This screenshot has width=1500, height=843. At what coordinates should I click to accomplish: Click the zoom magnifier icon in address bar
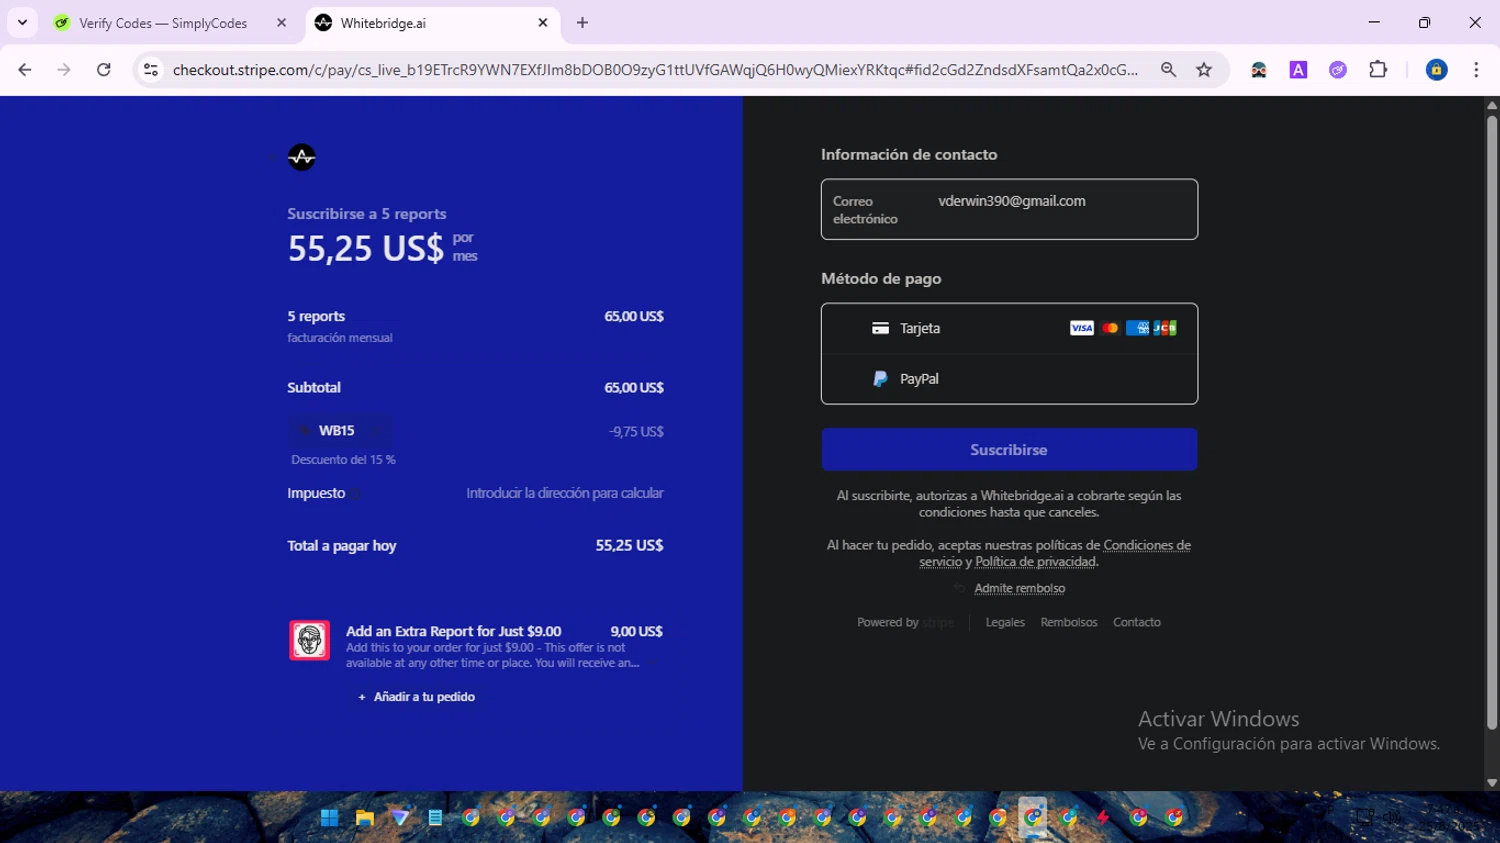1168,70
